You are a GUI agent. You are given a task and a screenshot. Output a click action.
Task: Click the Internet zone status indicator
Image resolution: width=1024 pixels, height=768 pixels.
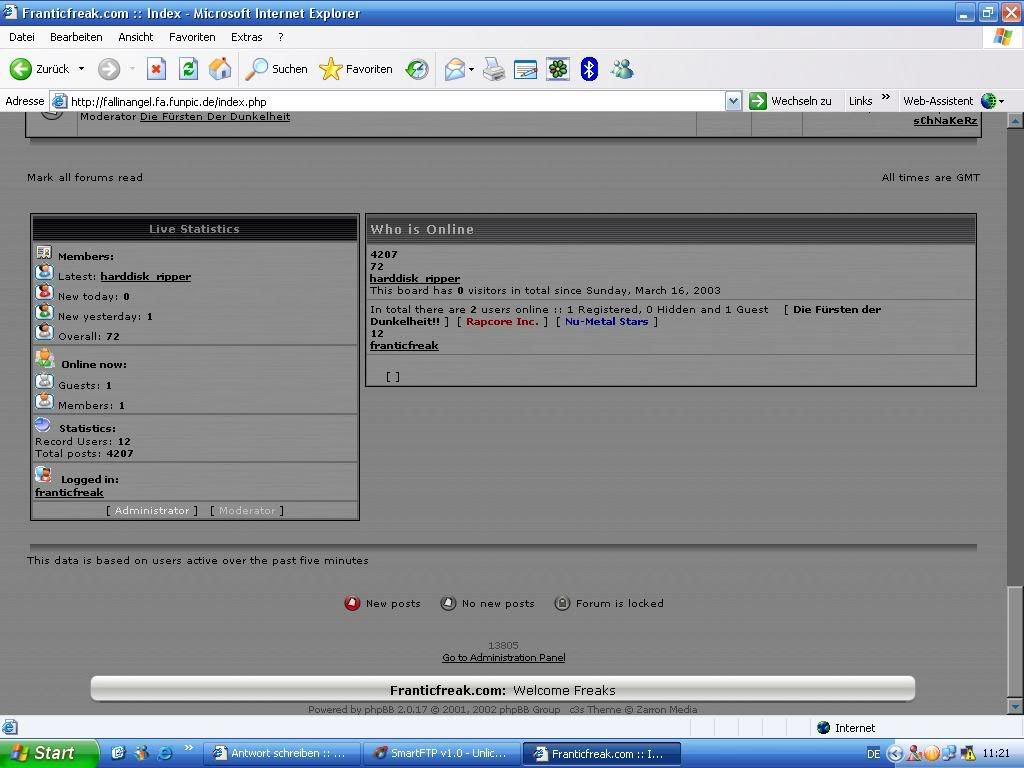846,728
